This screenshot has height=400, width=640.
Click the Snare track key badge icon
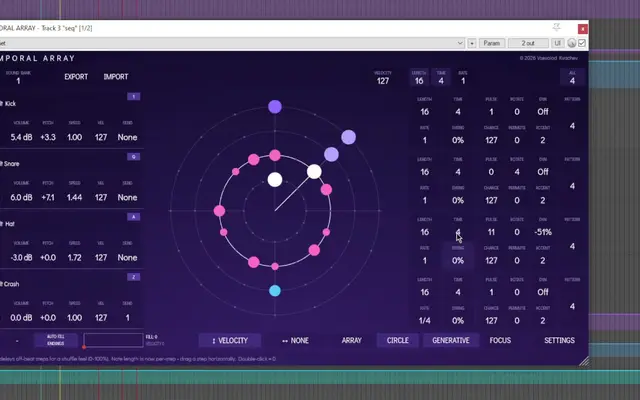(x=133, y=157)
